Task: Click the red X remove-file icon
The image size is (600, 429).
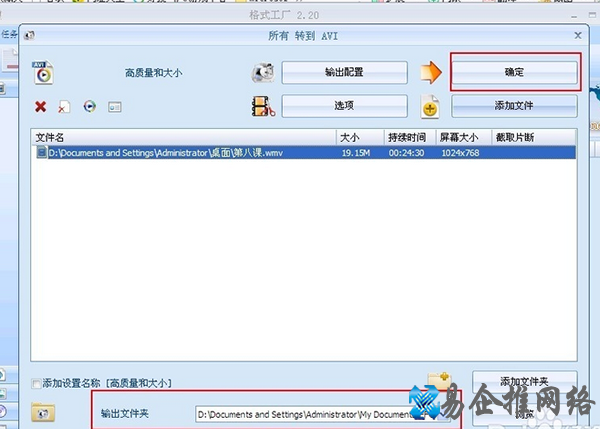Action: 41,106
